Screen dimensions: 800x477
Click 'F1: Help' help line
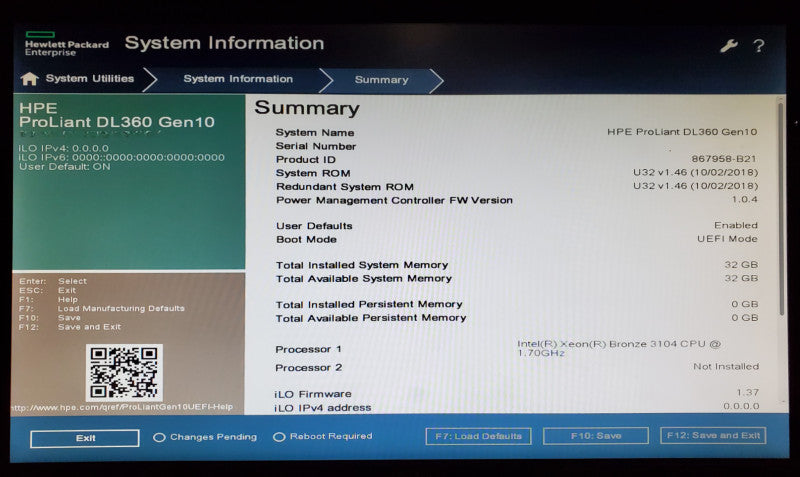[48, 299]
